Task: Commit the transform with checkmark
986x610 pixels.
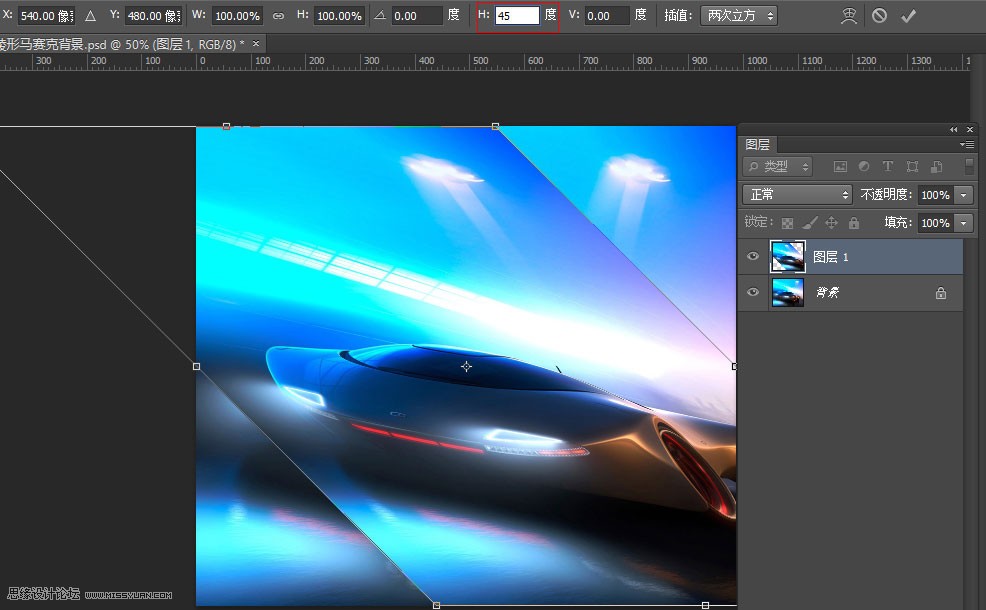Action: point(908,16)
